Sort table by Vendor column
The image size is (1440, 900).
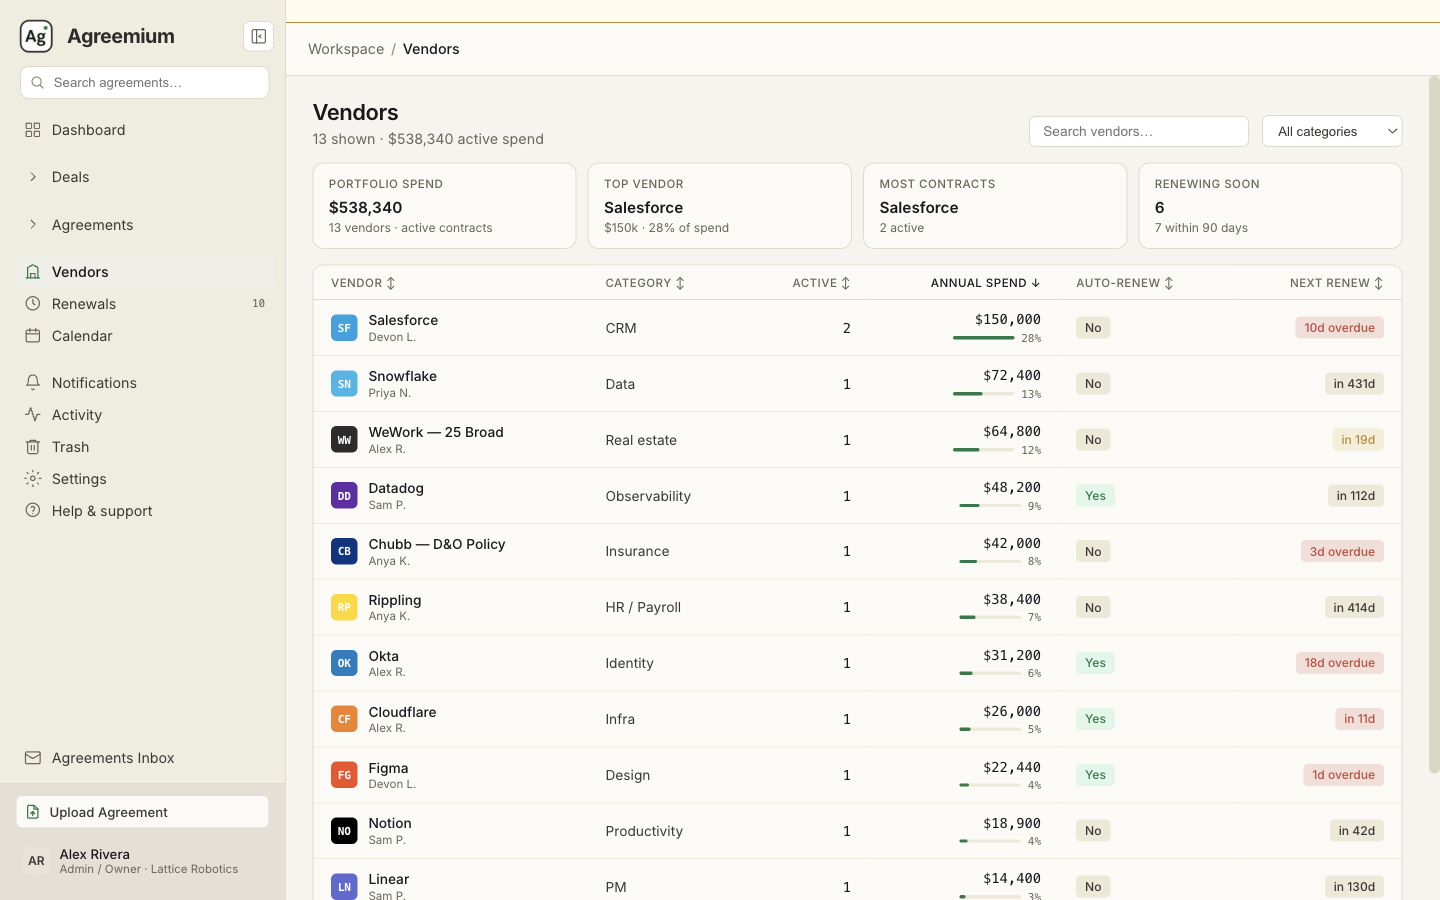click(x=364, y=283)
